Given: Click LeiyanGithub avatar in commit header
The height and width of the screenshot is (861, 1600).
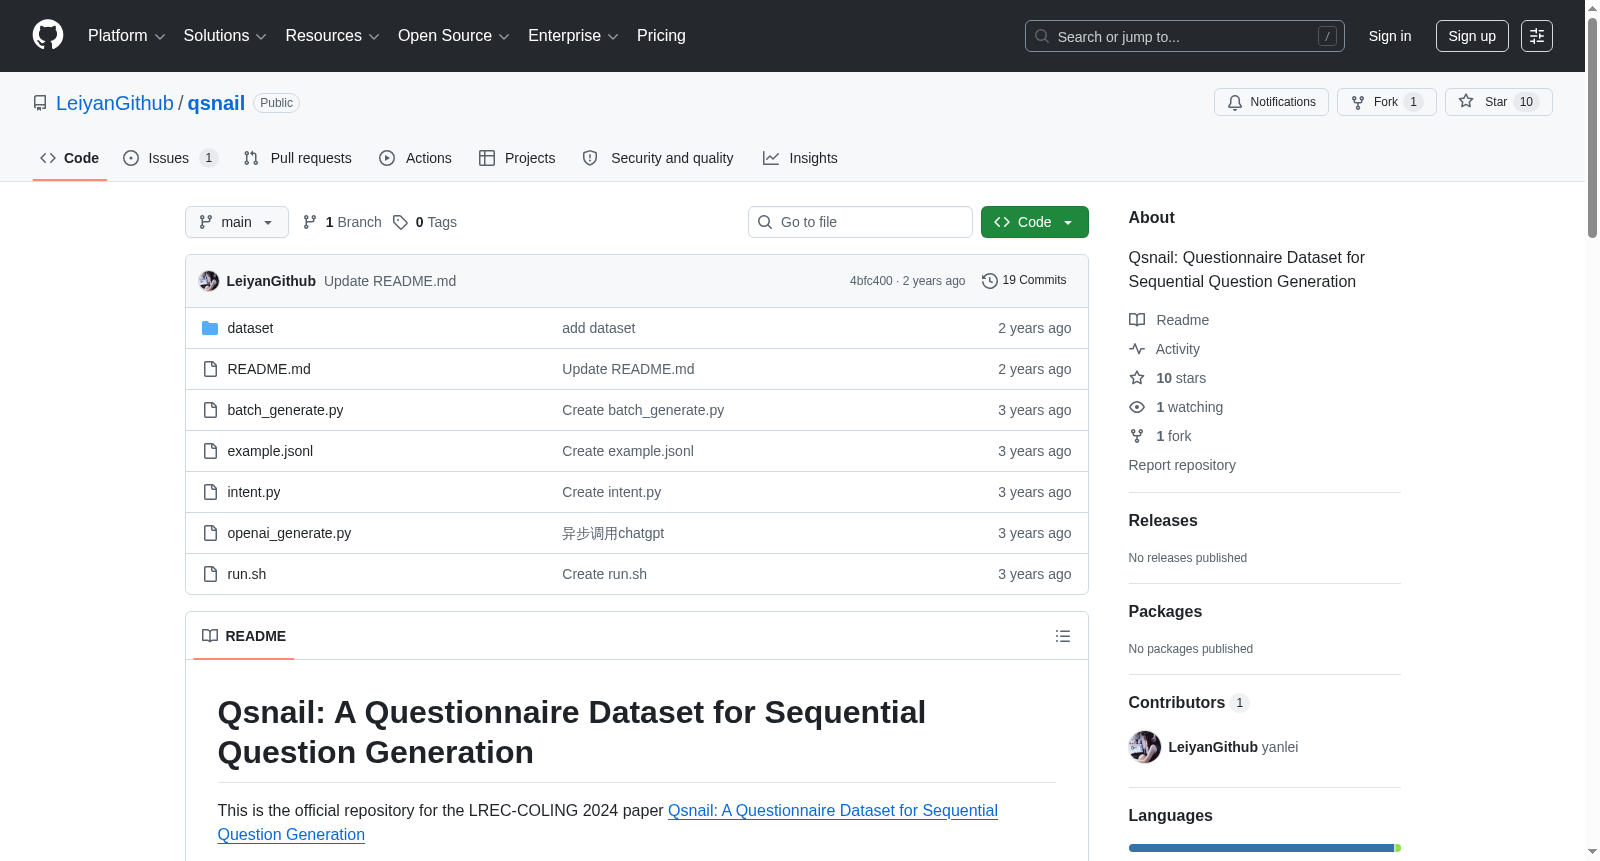Looking at the screenshot, I should point(209,281).
